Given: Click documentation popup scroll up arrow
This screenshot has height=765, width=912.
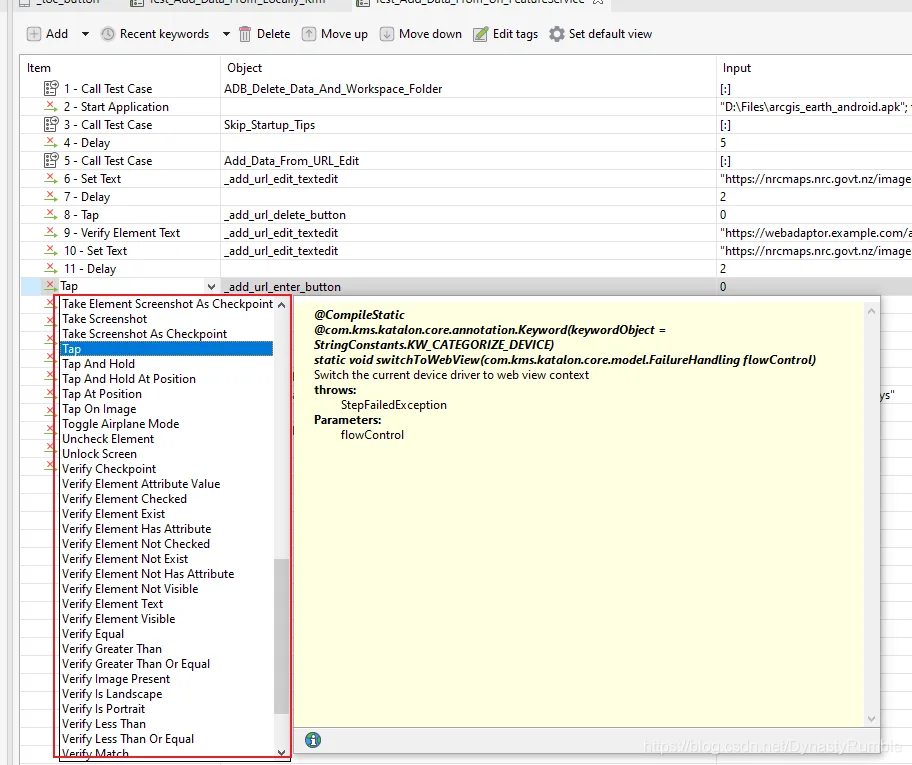Looking at the screenshot, I should [x=871, y=311].
